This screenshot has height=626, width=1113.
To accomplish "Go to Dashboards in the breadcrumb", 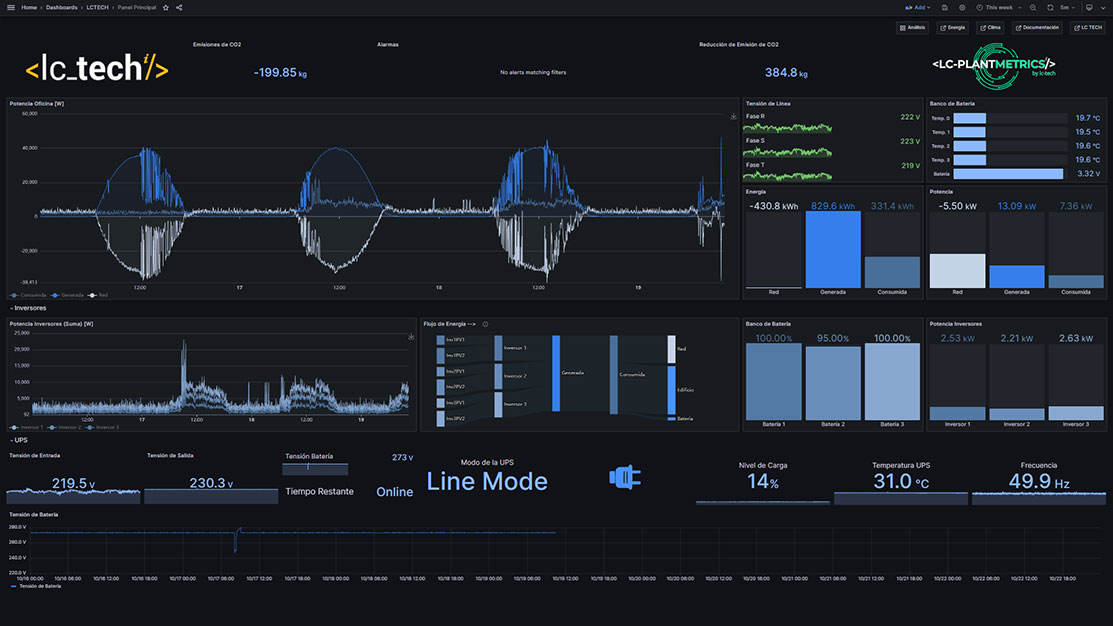I will (x=62, y=7).
